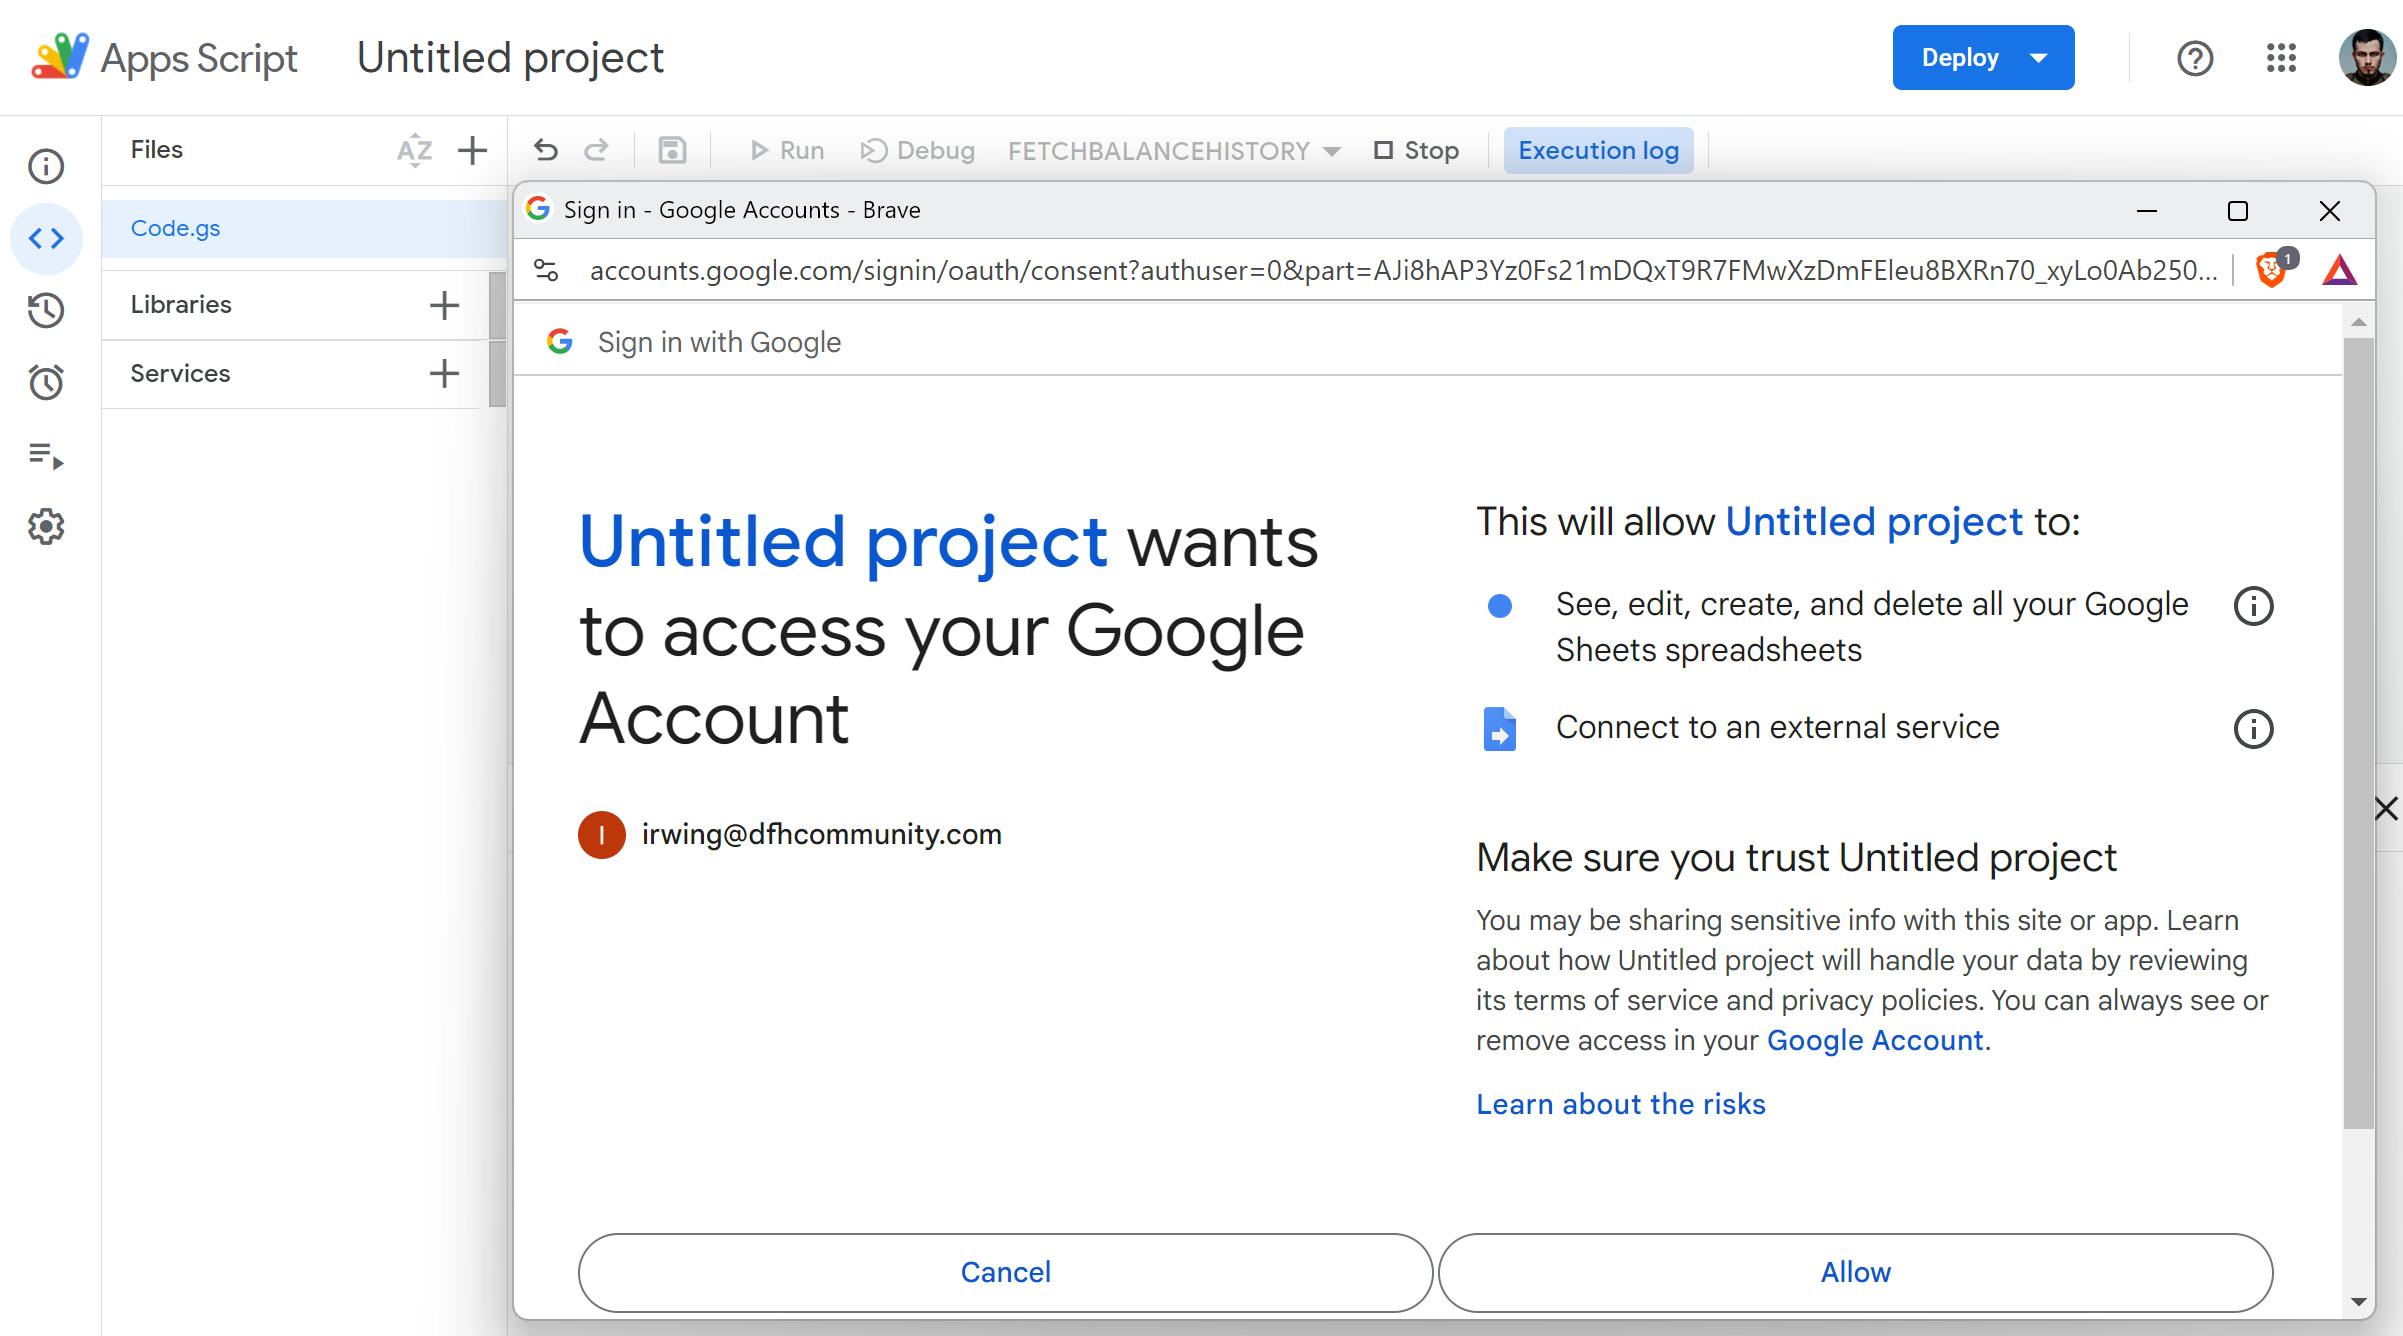
Task: View site information icon in address bar
Action: pos(546,270)
